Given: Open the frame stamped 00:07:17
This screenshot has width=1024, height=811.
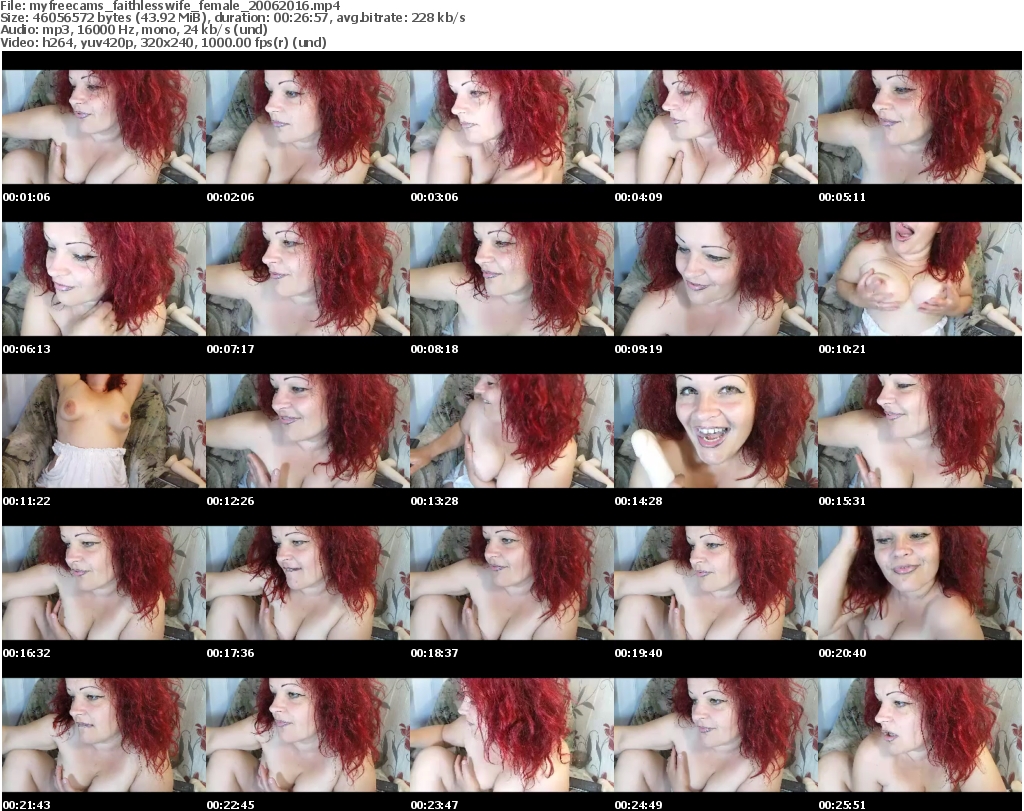Looking at the screenshot, I should (308, 279).
